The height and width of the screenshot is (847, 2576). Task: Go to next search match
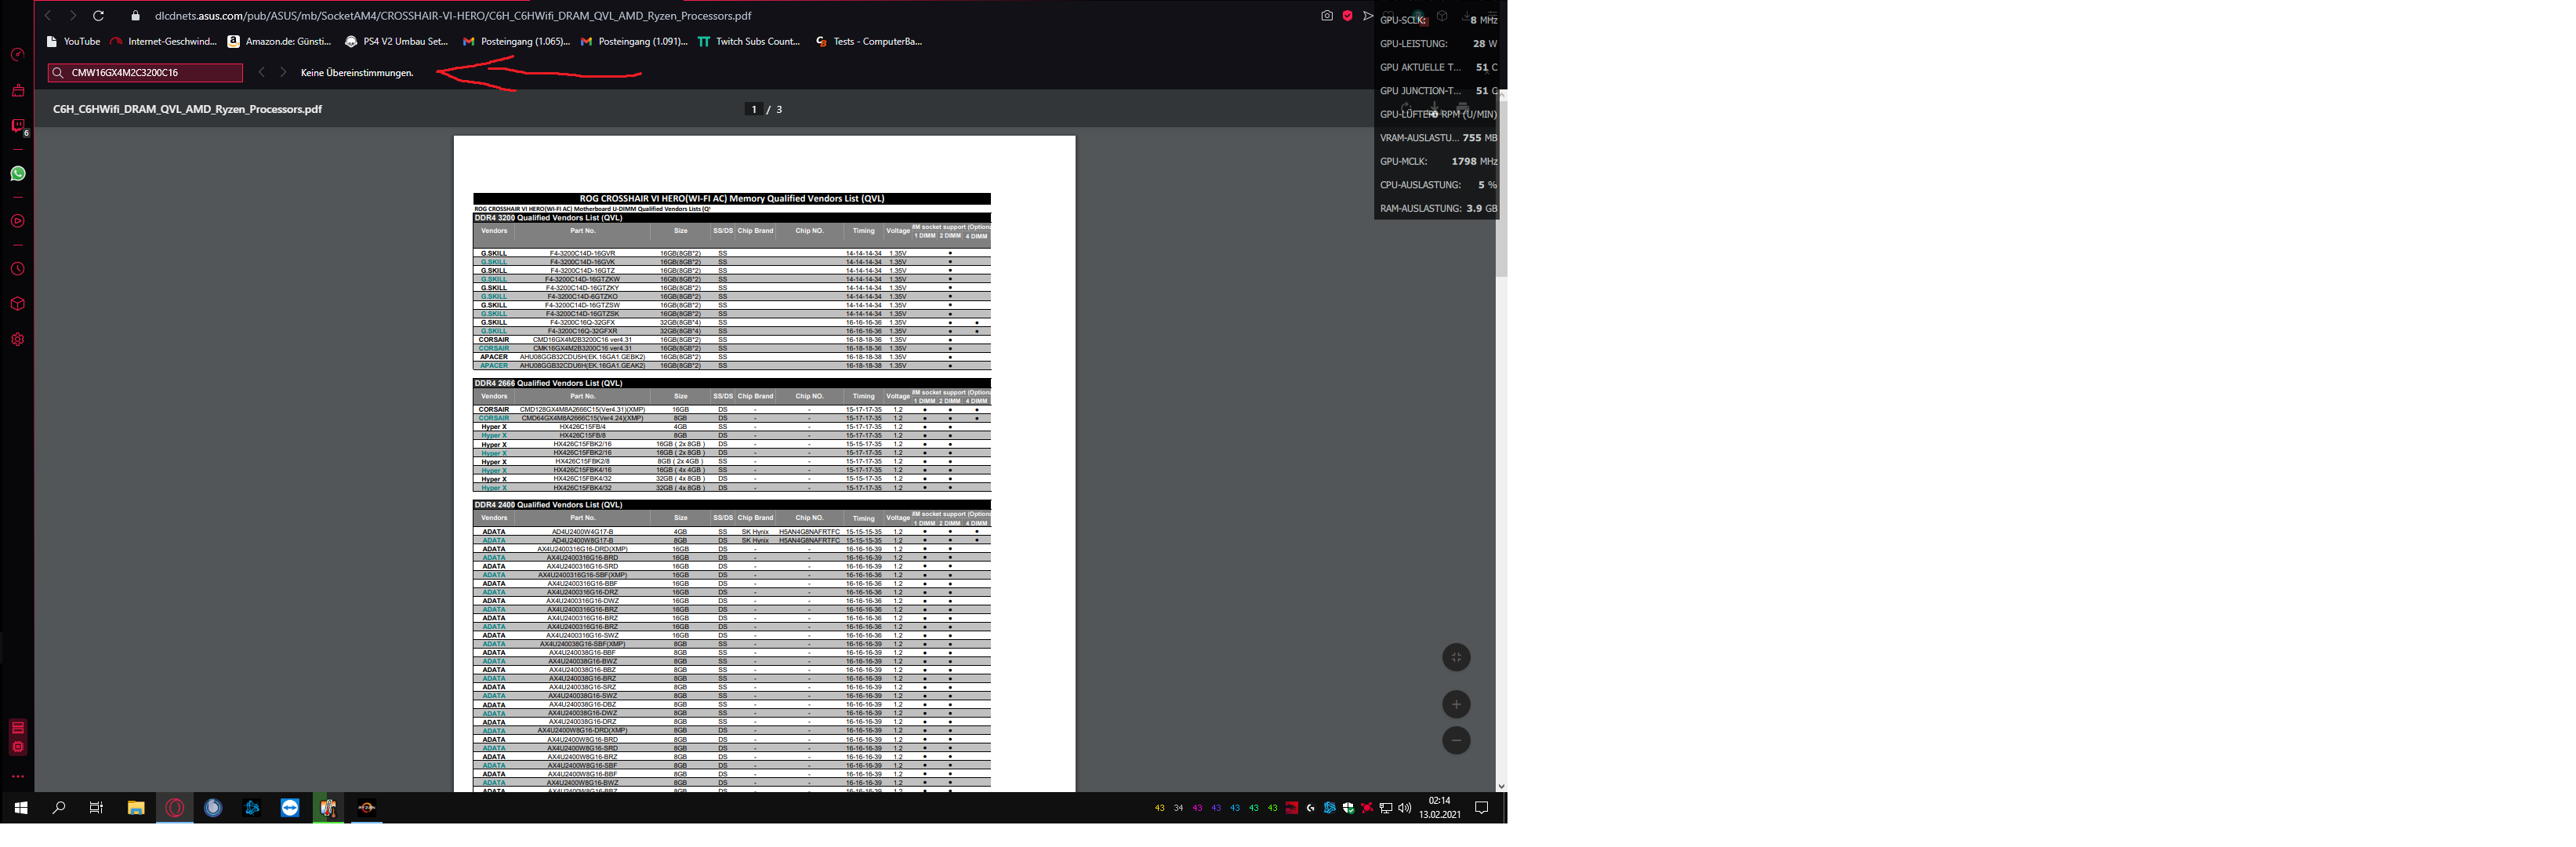click(283, 72)
